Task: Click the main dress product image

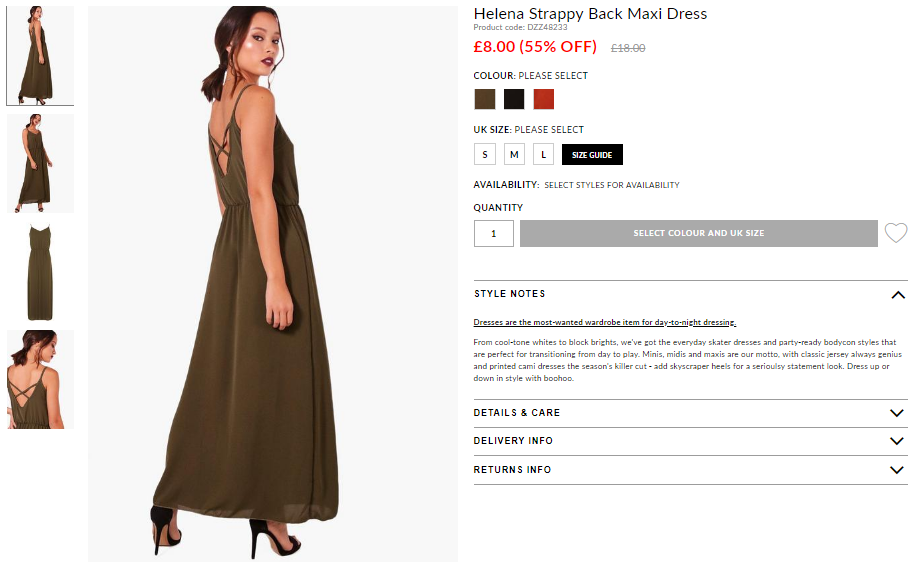Action: (x=272, y=284)
